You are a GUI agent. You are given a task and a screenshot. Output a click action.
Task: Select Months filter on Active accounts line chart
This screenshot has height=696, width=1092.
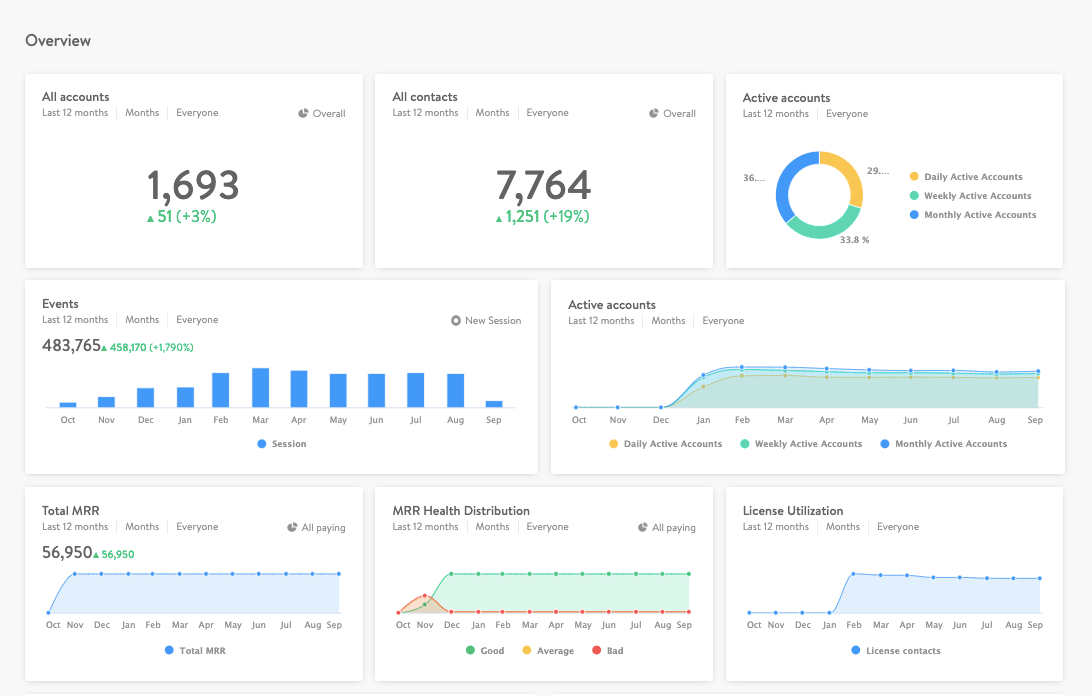(x=668, y=320)
